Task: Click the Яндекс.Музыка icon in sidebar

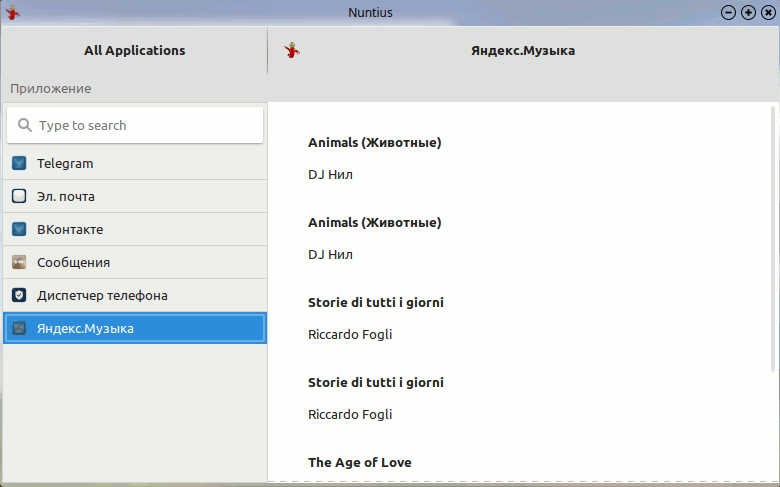Action: click(x=19, y=328)
